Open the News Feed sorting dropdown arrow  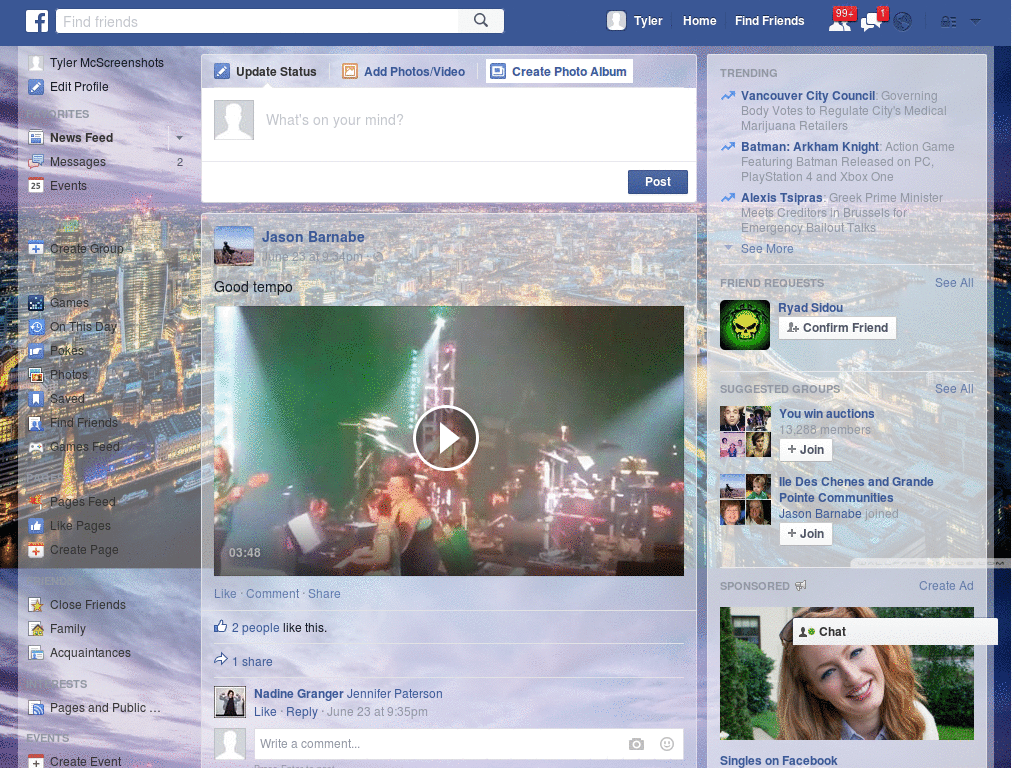pyautogui.click(x=179, y=137)
